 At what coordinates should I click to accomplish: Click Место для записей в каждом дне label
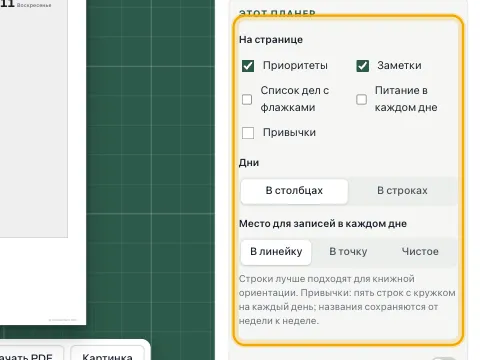click(323, 224)
